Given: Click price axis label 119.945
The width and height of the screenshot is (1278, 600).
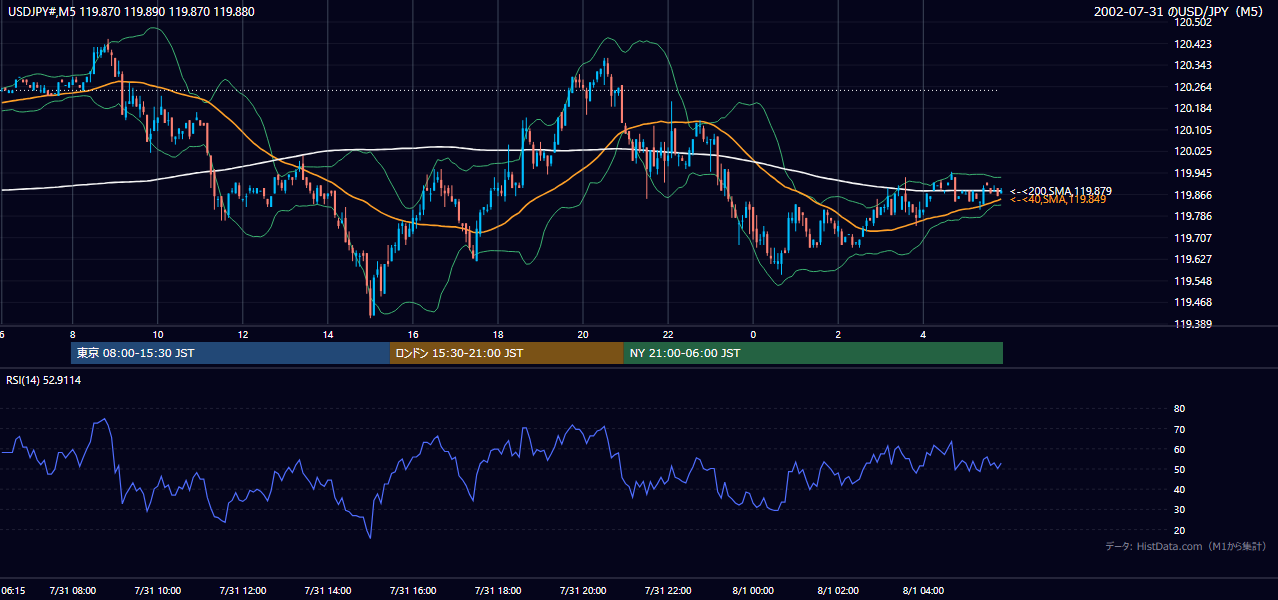Looking at the screenshot, I should coord(1193,173).
